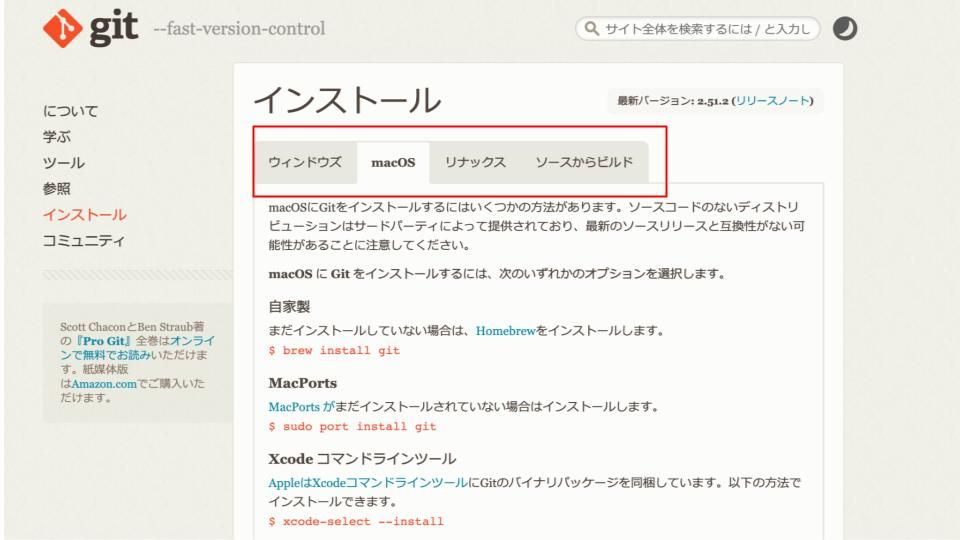Toggle dark mode with the moon icon
This screenshot has height=540, width=960.
pos(846,29)
